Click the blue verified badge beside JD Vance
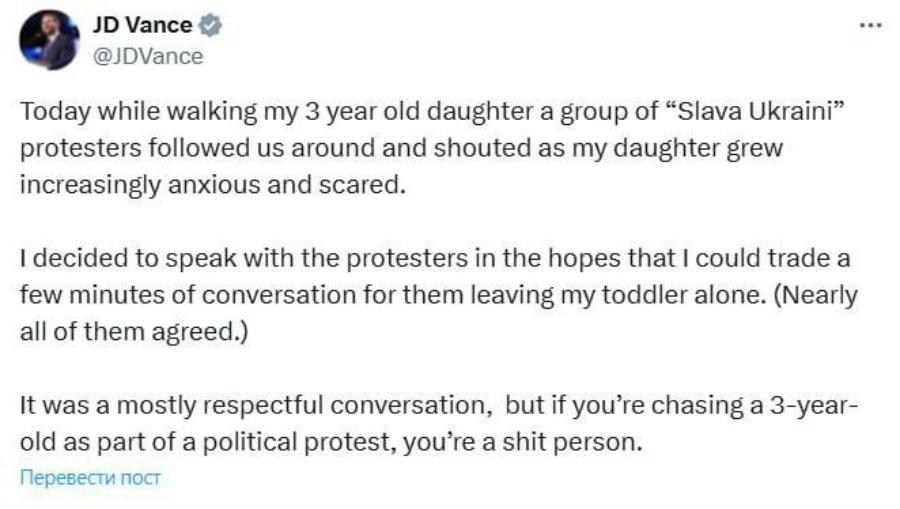 (210, 26)
